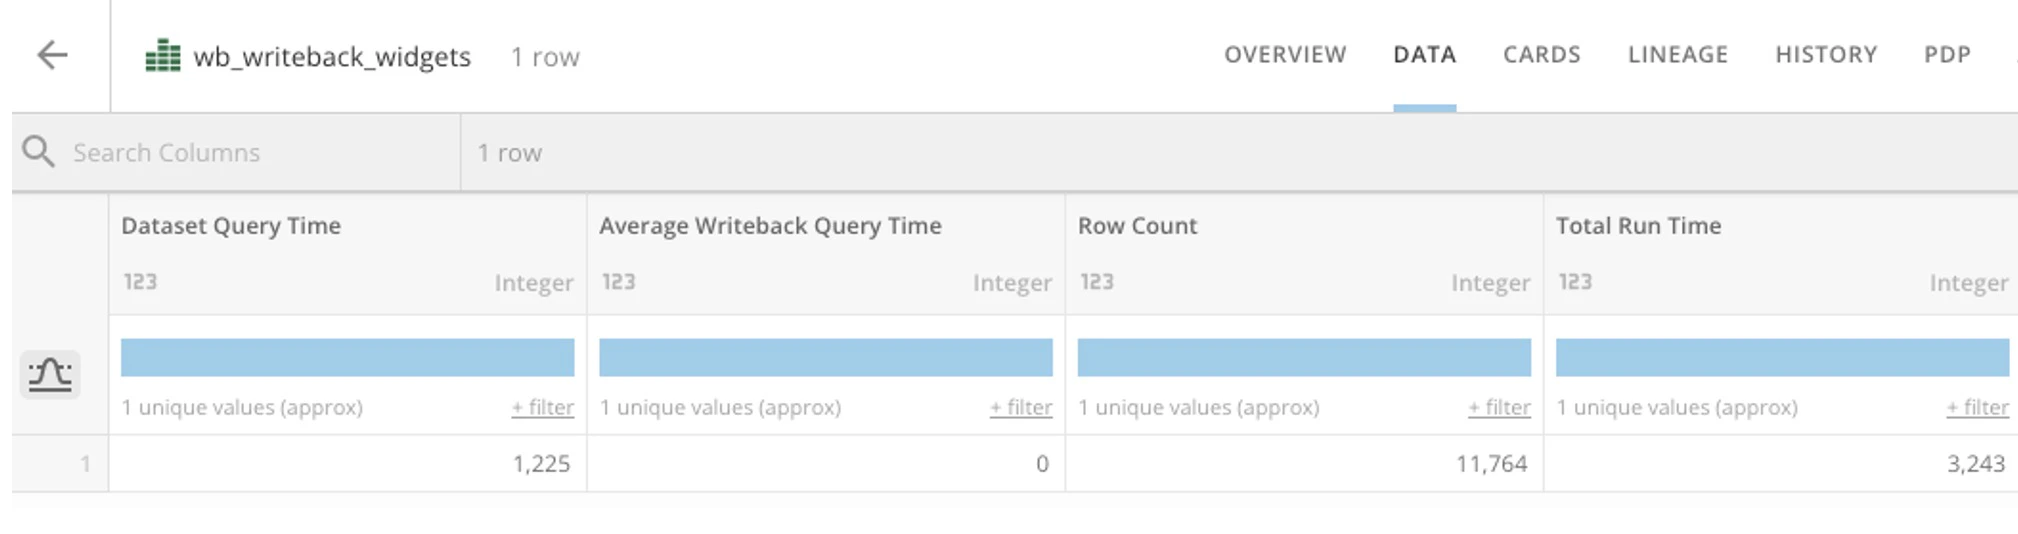The image size is (2018, 534).
Task: Add filter on Average Writeback Query Time column
Action: 1021,407
